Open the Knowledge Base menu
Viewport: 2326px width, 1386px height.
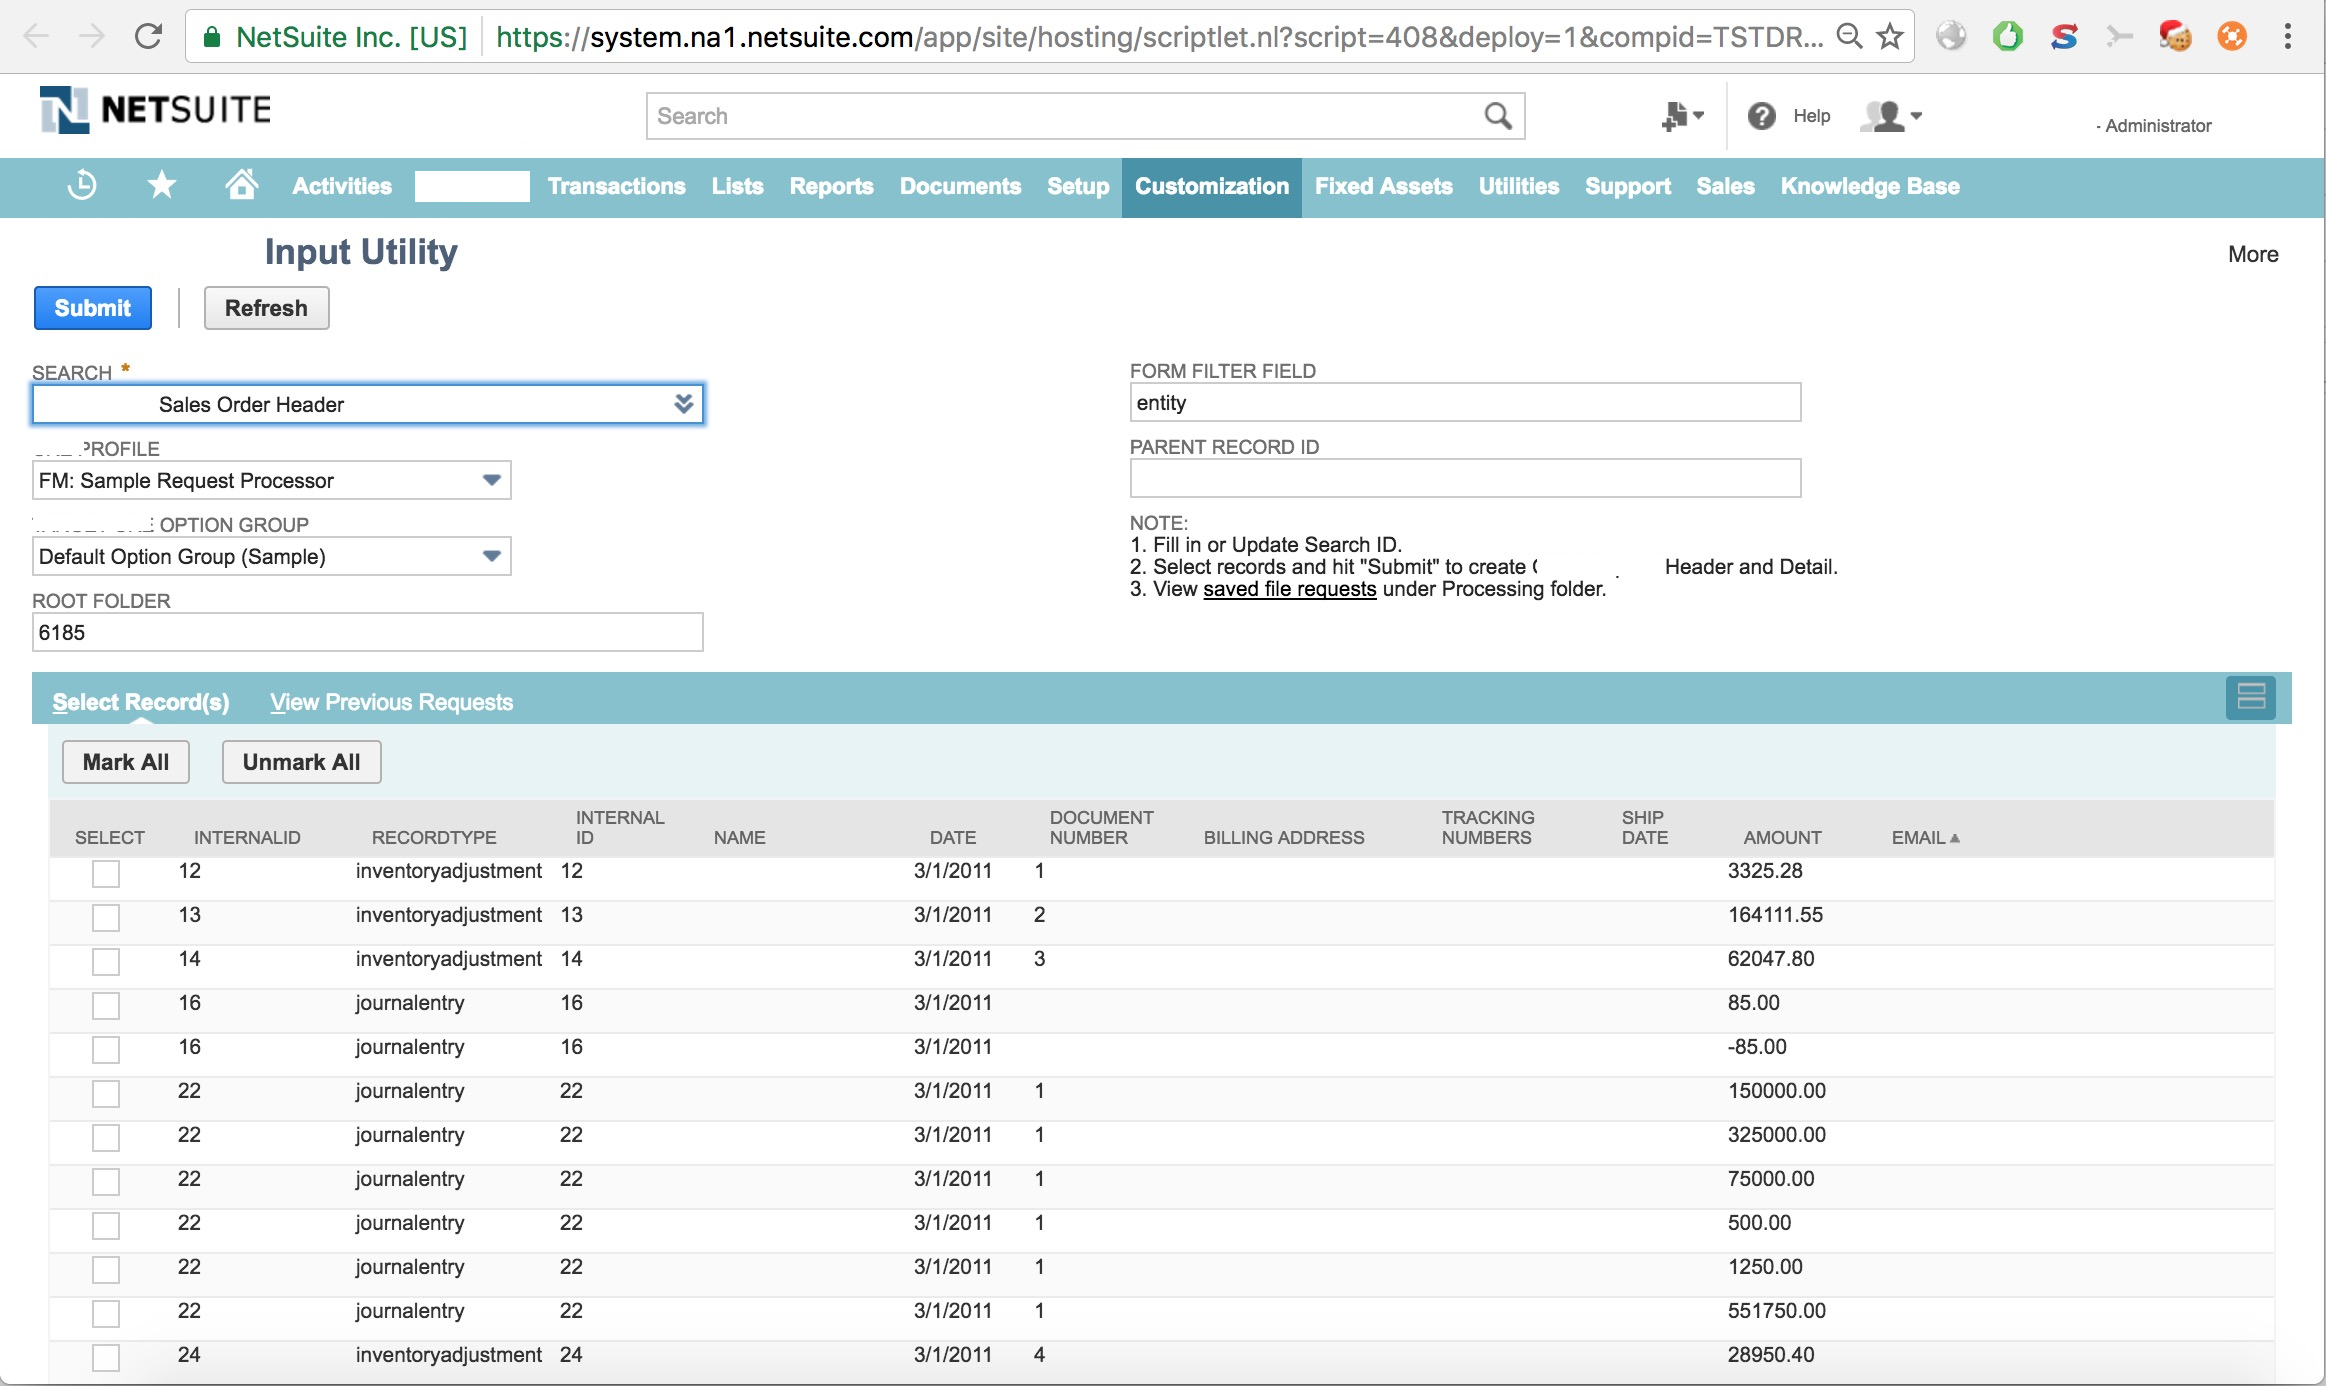pos(1870,187)
